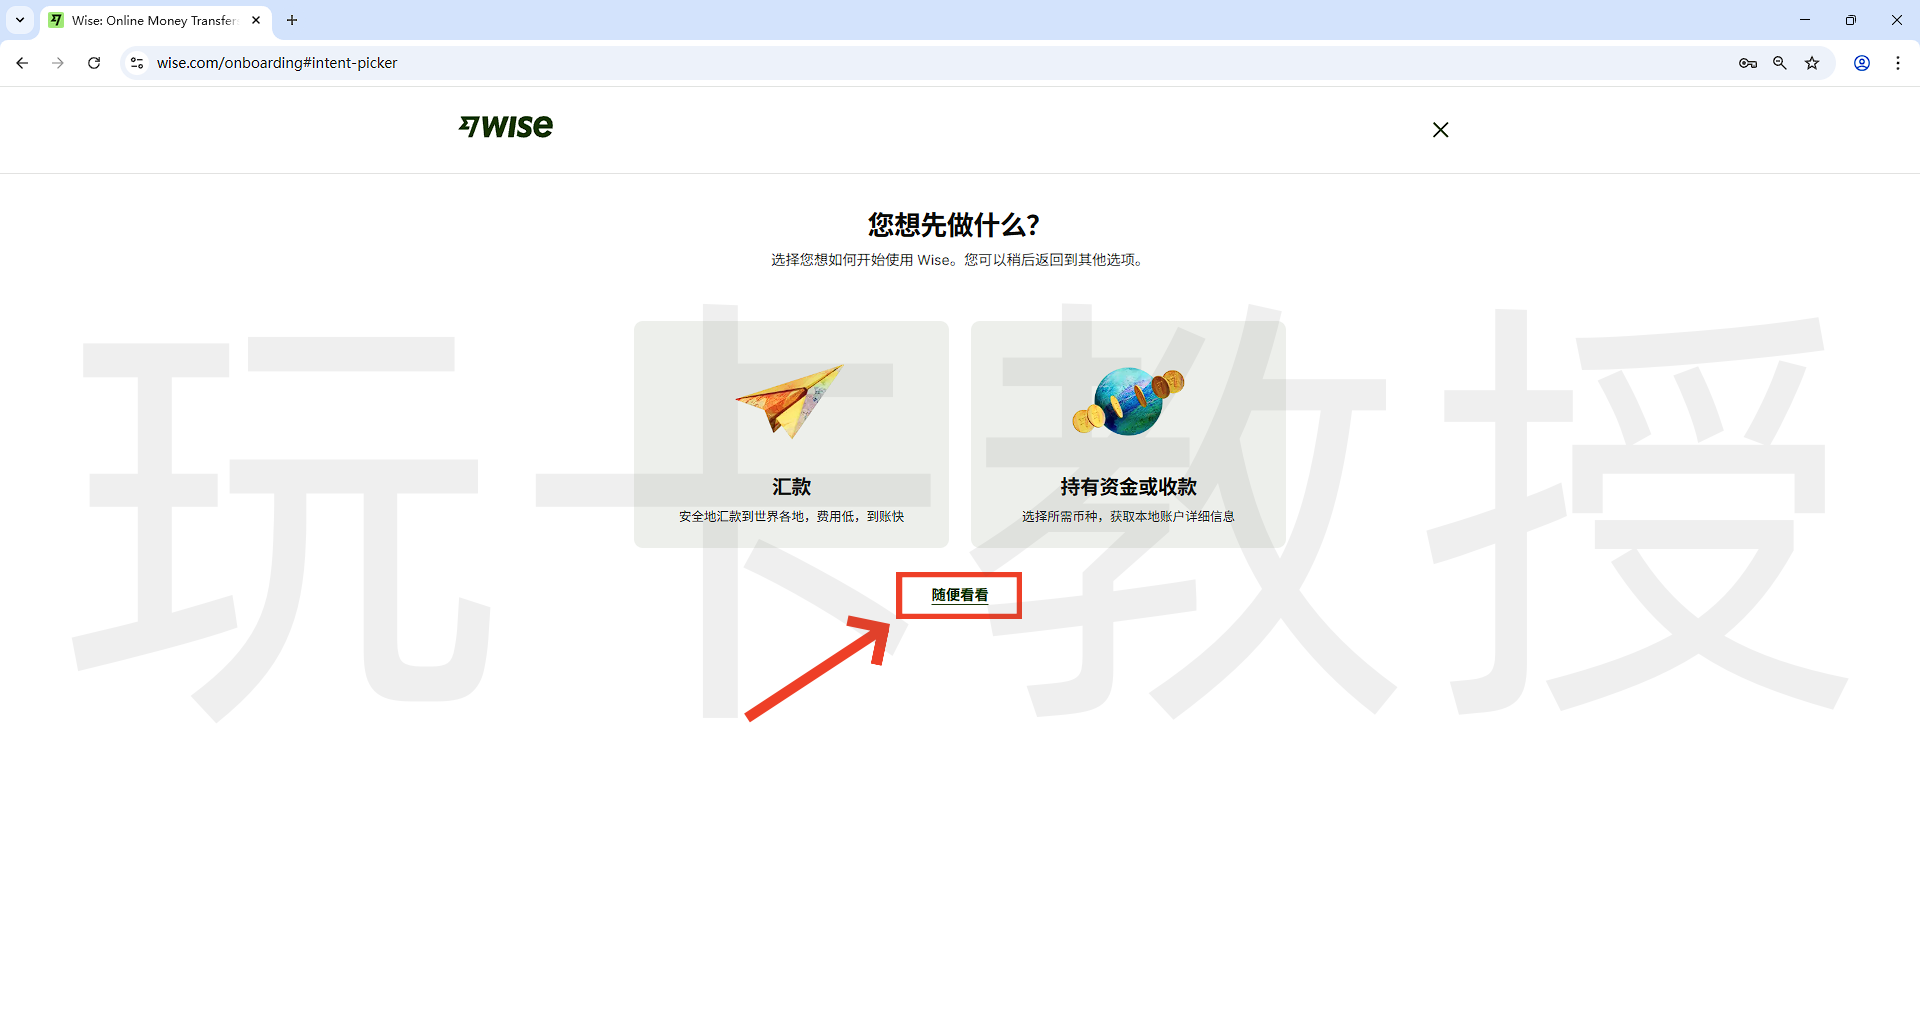Go back to previous page

tap(22, 63)
